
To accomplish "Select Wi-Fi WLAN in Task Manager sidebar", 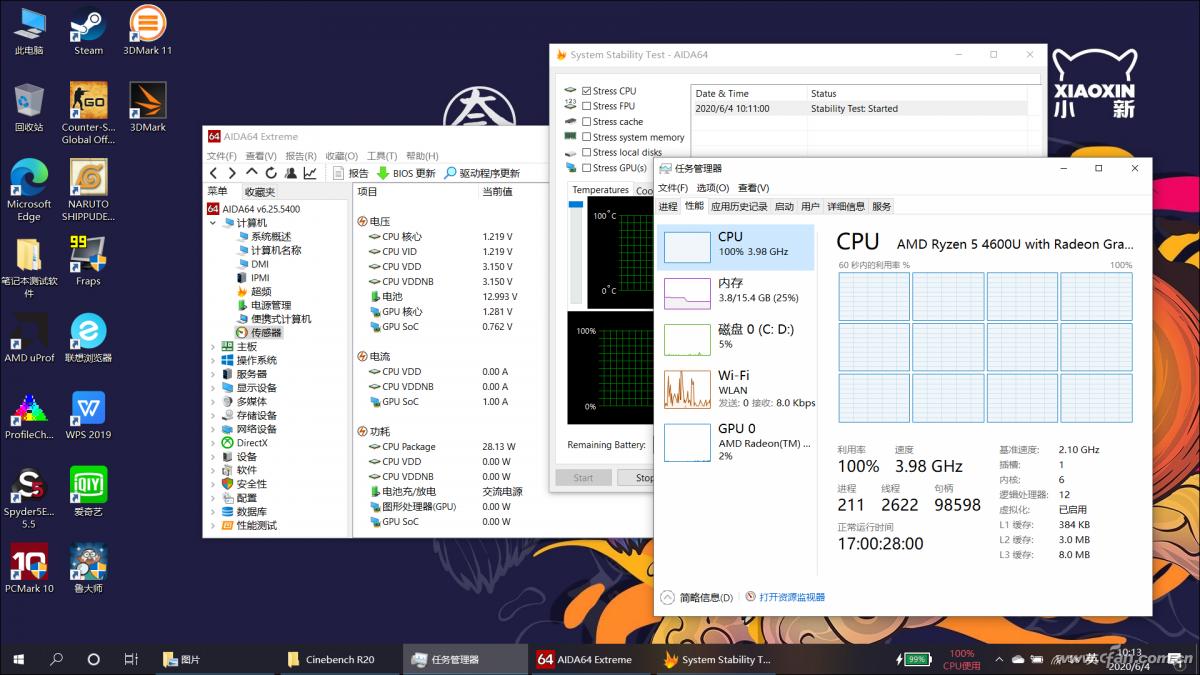I will (735, 389).
